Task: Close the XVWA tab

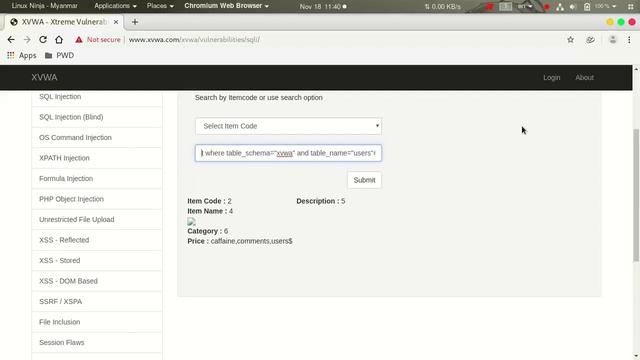Action: click(116, 22)
